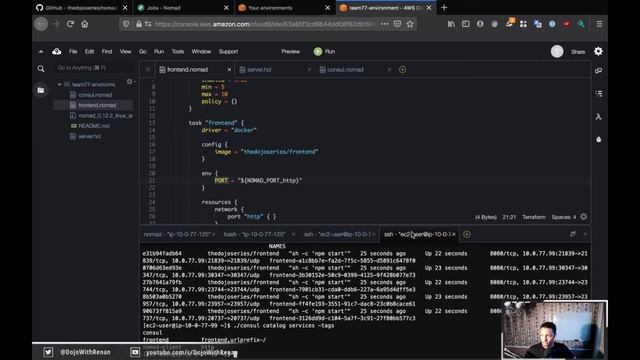The image size is (640, 360).
Task: Select frontend.nomad in the file tree
Action: [97, 105]
